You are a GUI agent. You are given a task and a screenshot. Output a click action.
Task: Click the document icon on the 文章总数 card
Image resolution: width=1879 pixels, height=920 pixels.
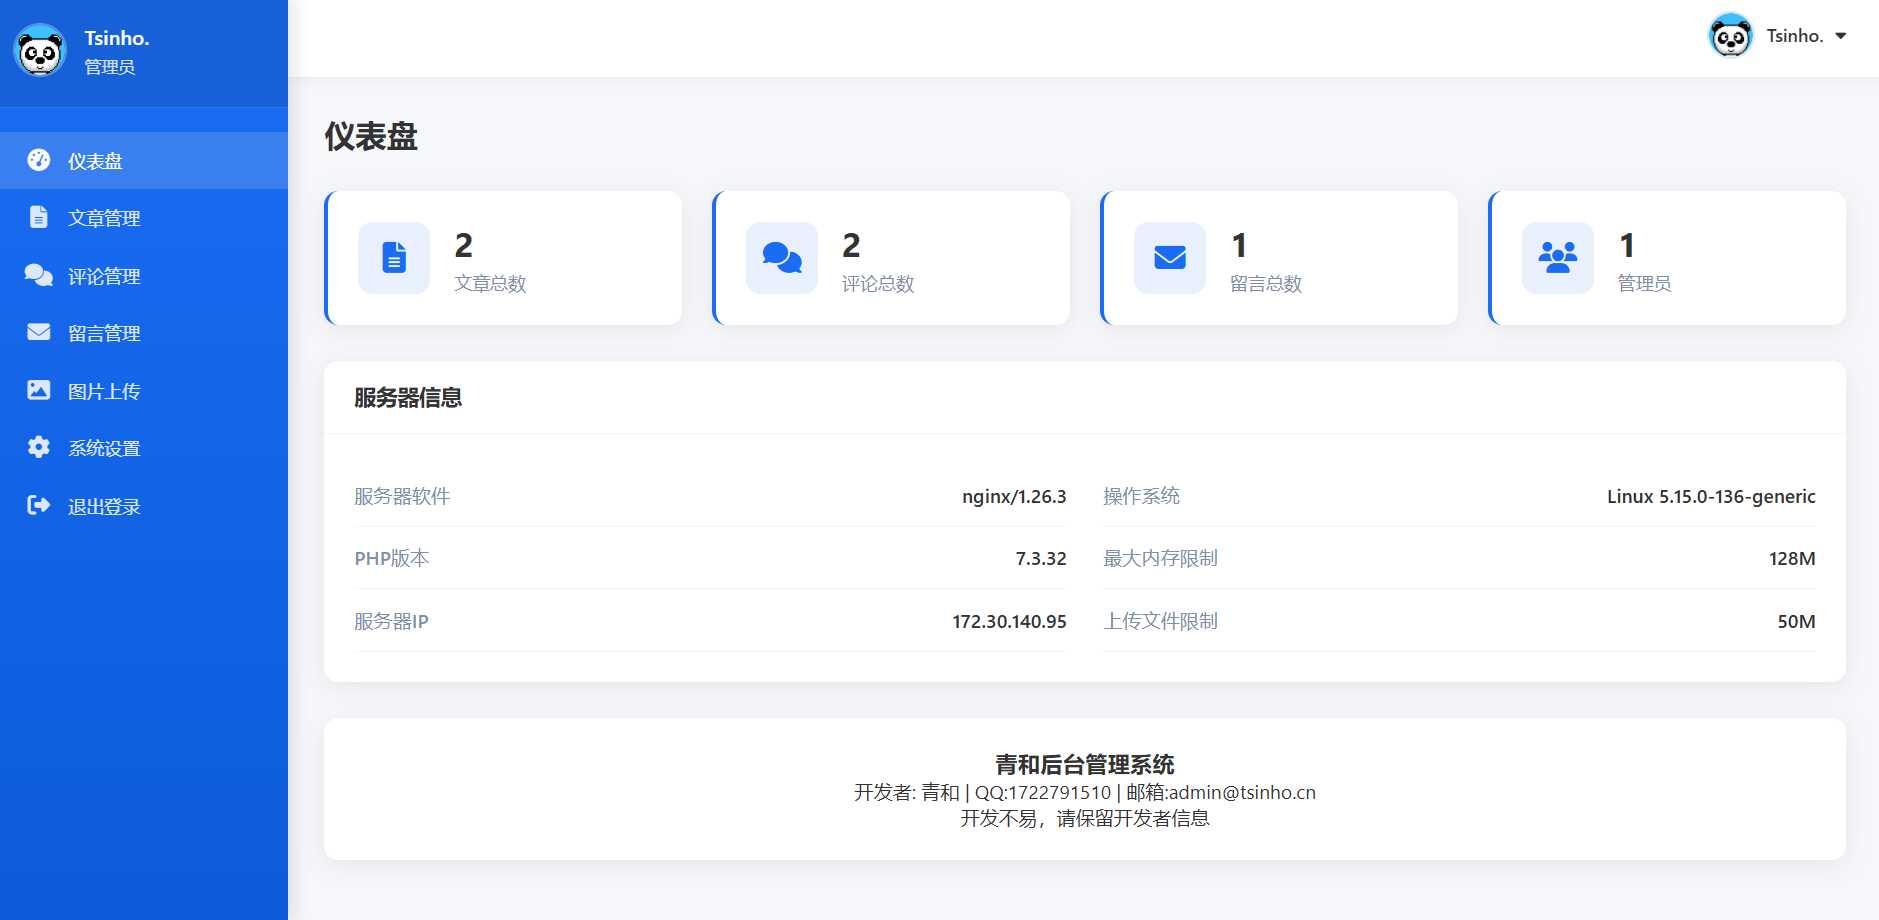393,257
